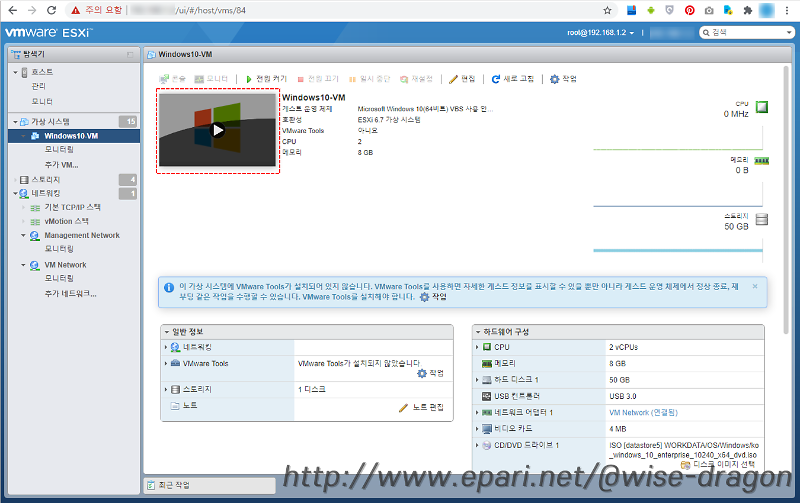Expand 기본 TCP/IP 스택 node
This screenshot has height=503, width=800.
[x=23, y=208]
